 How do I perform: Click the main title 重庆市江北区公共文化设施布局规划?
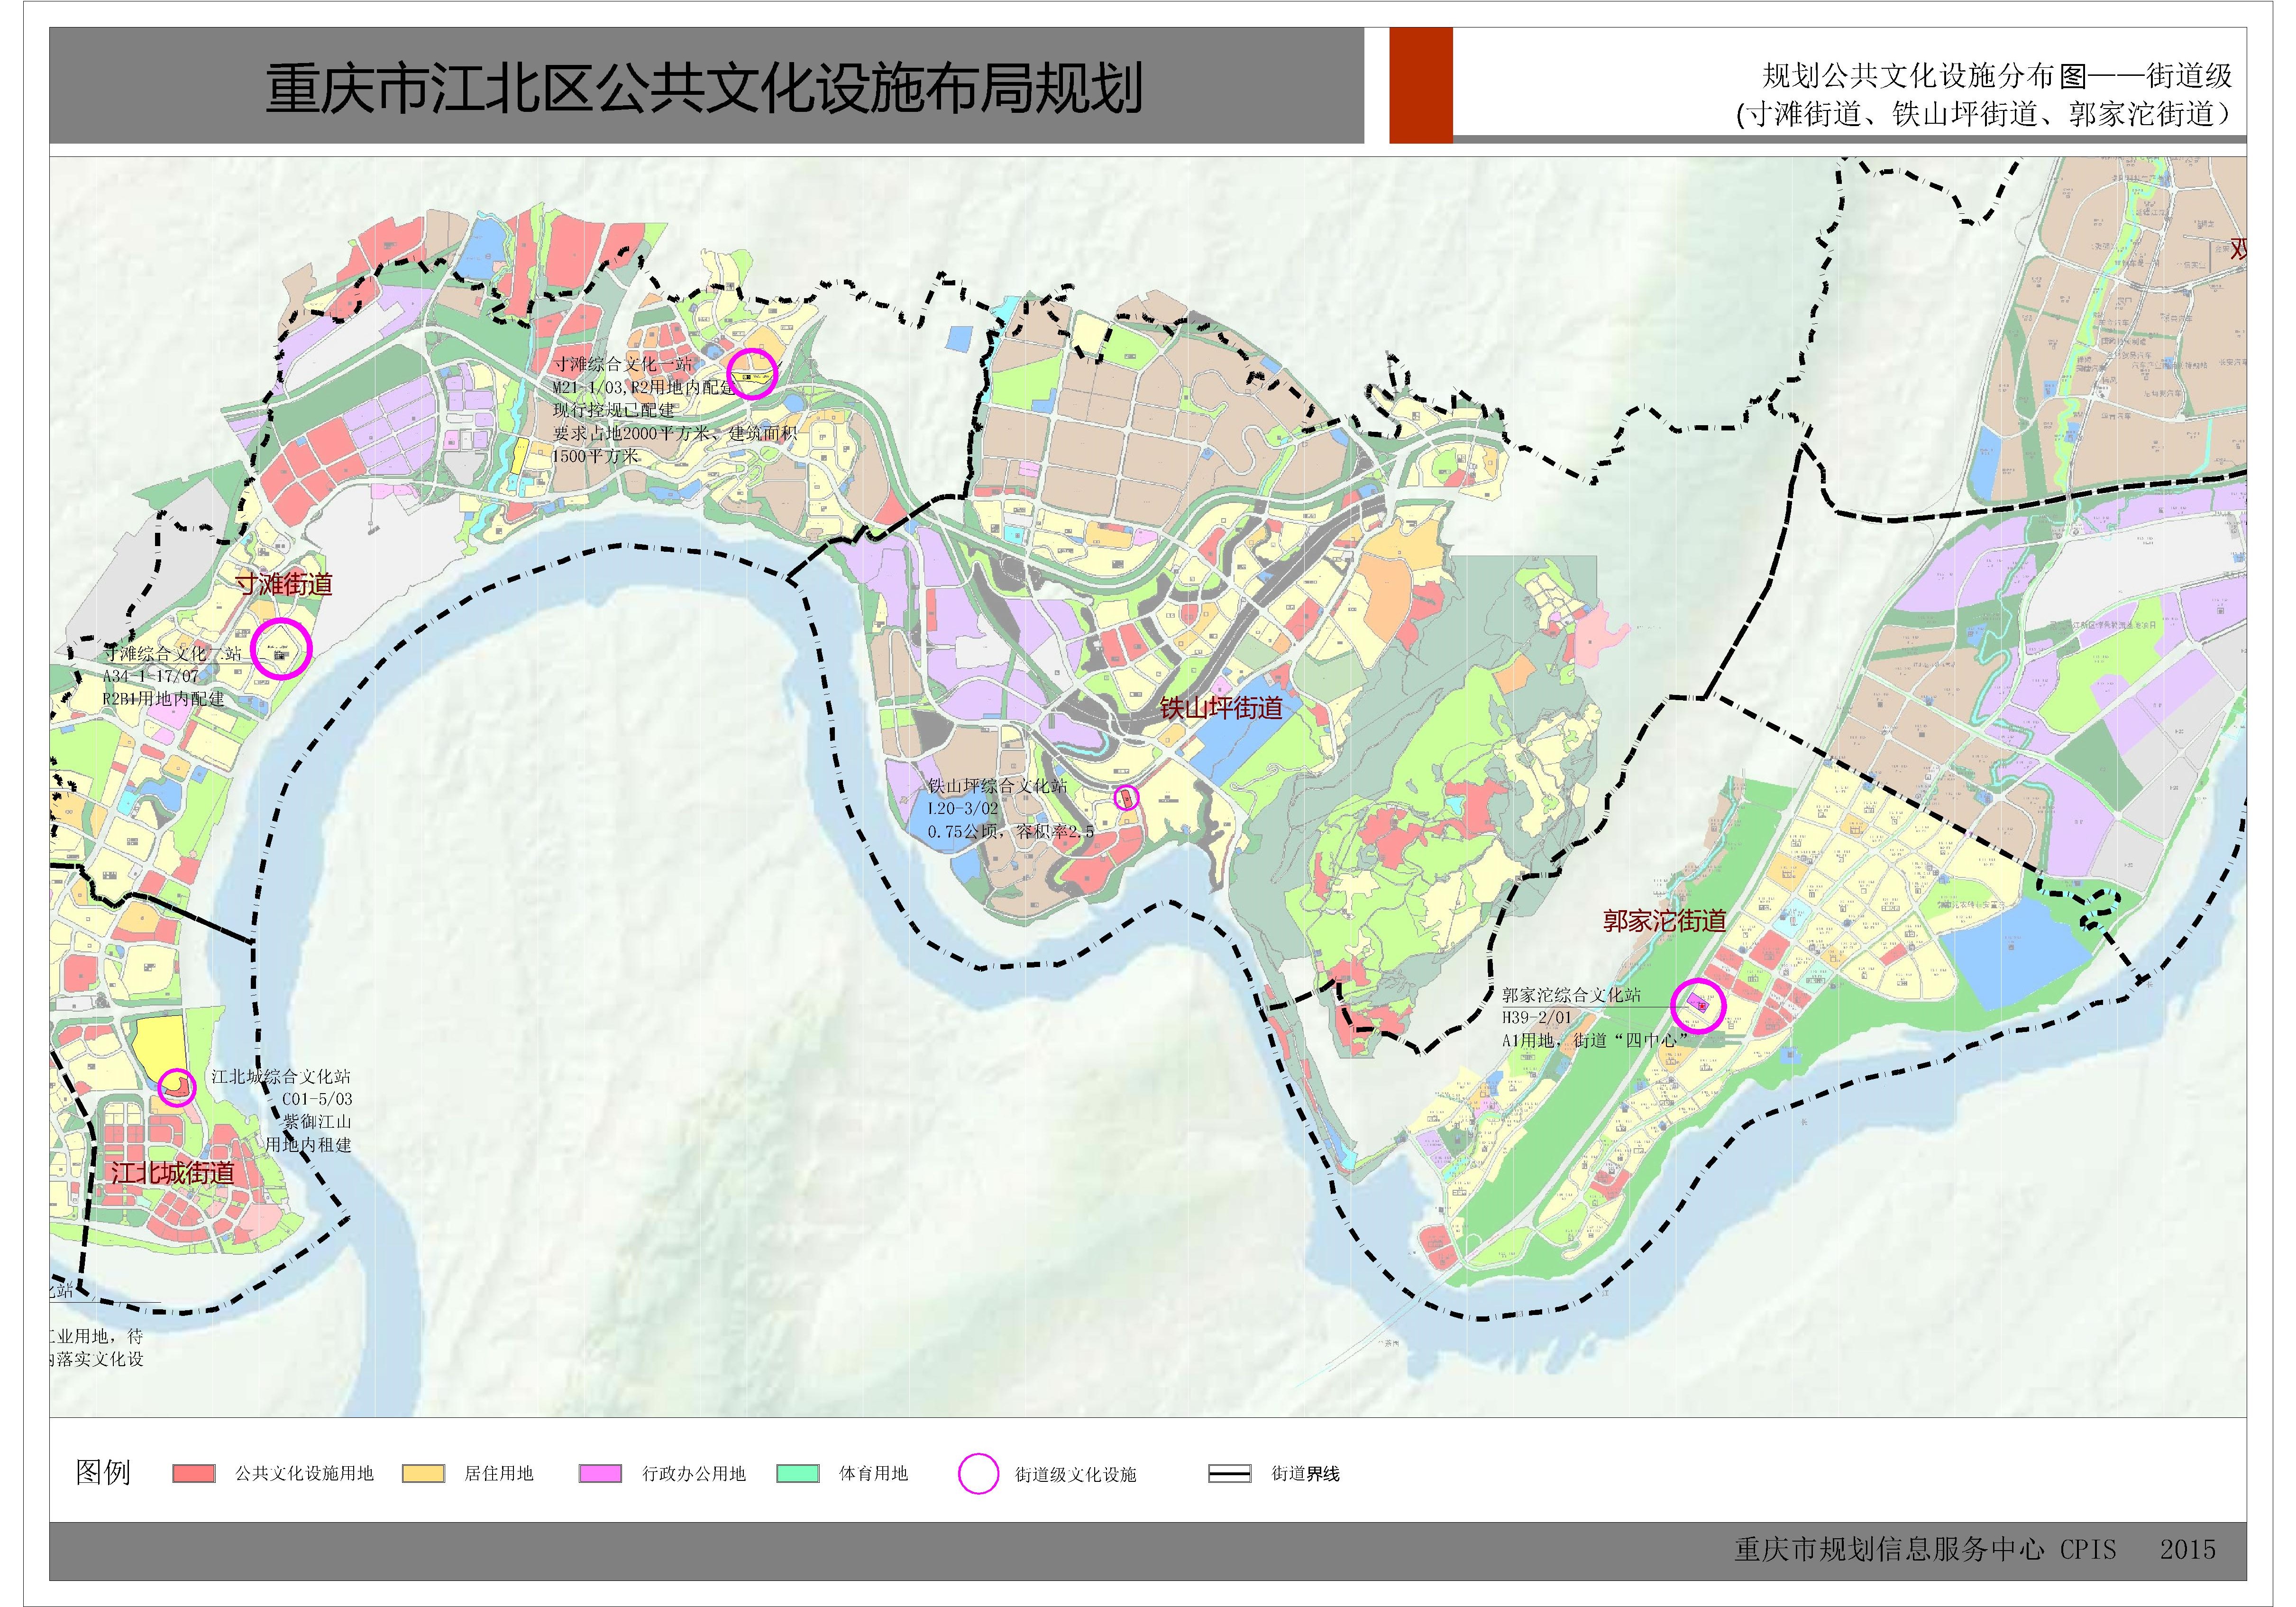coord(704,88)
